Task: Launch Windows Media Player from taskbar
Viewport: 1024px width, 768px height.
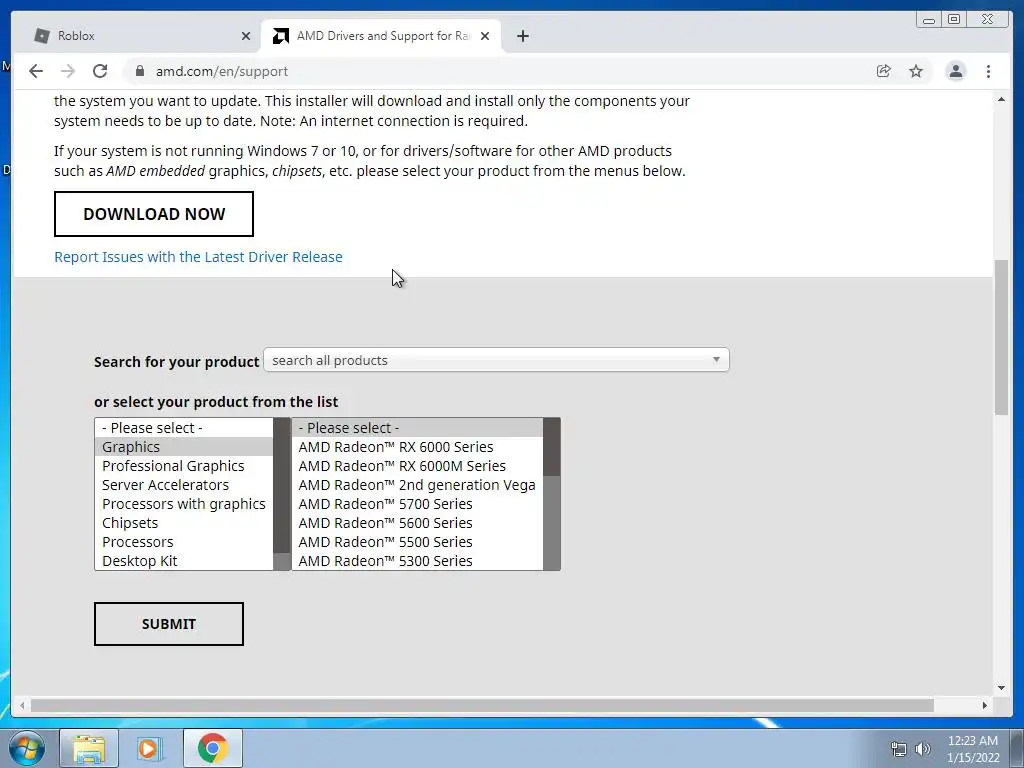Action: (149, 748)
